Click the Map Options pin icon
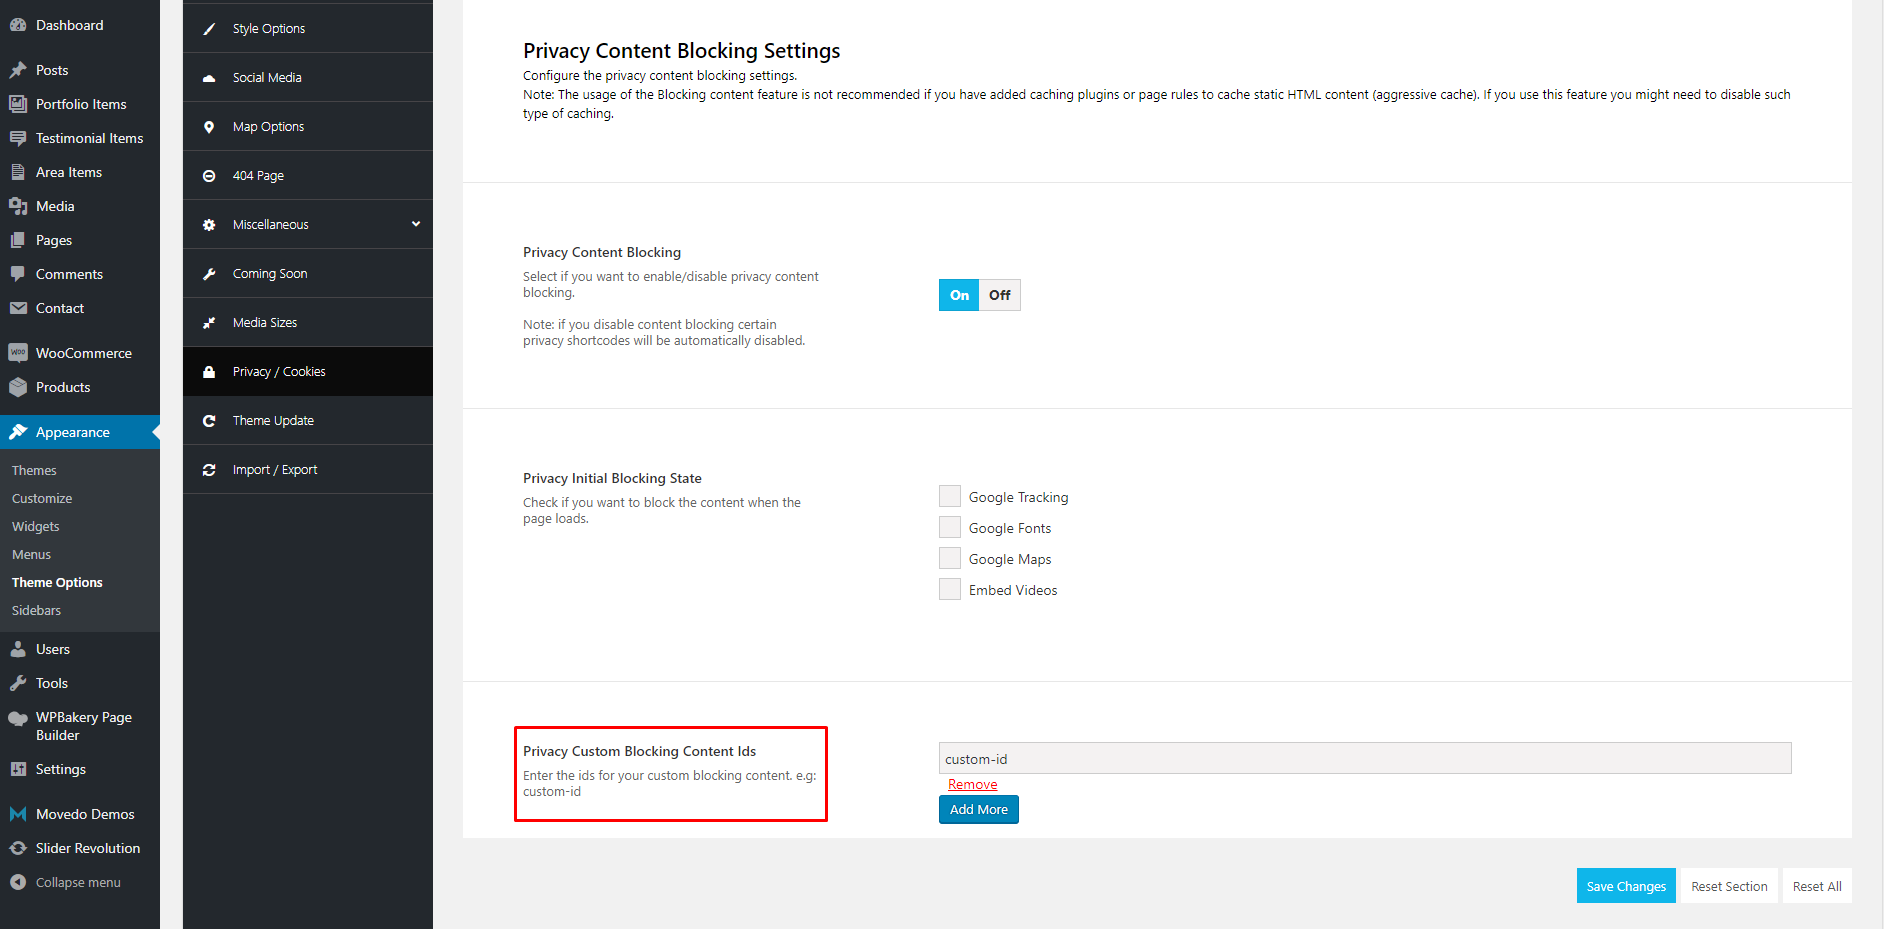 tap(209, 127)
